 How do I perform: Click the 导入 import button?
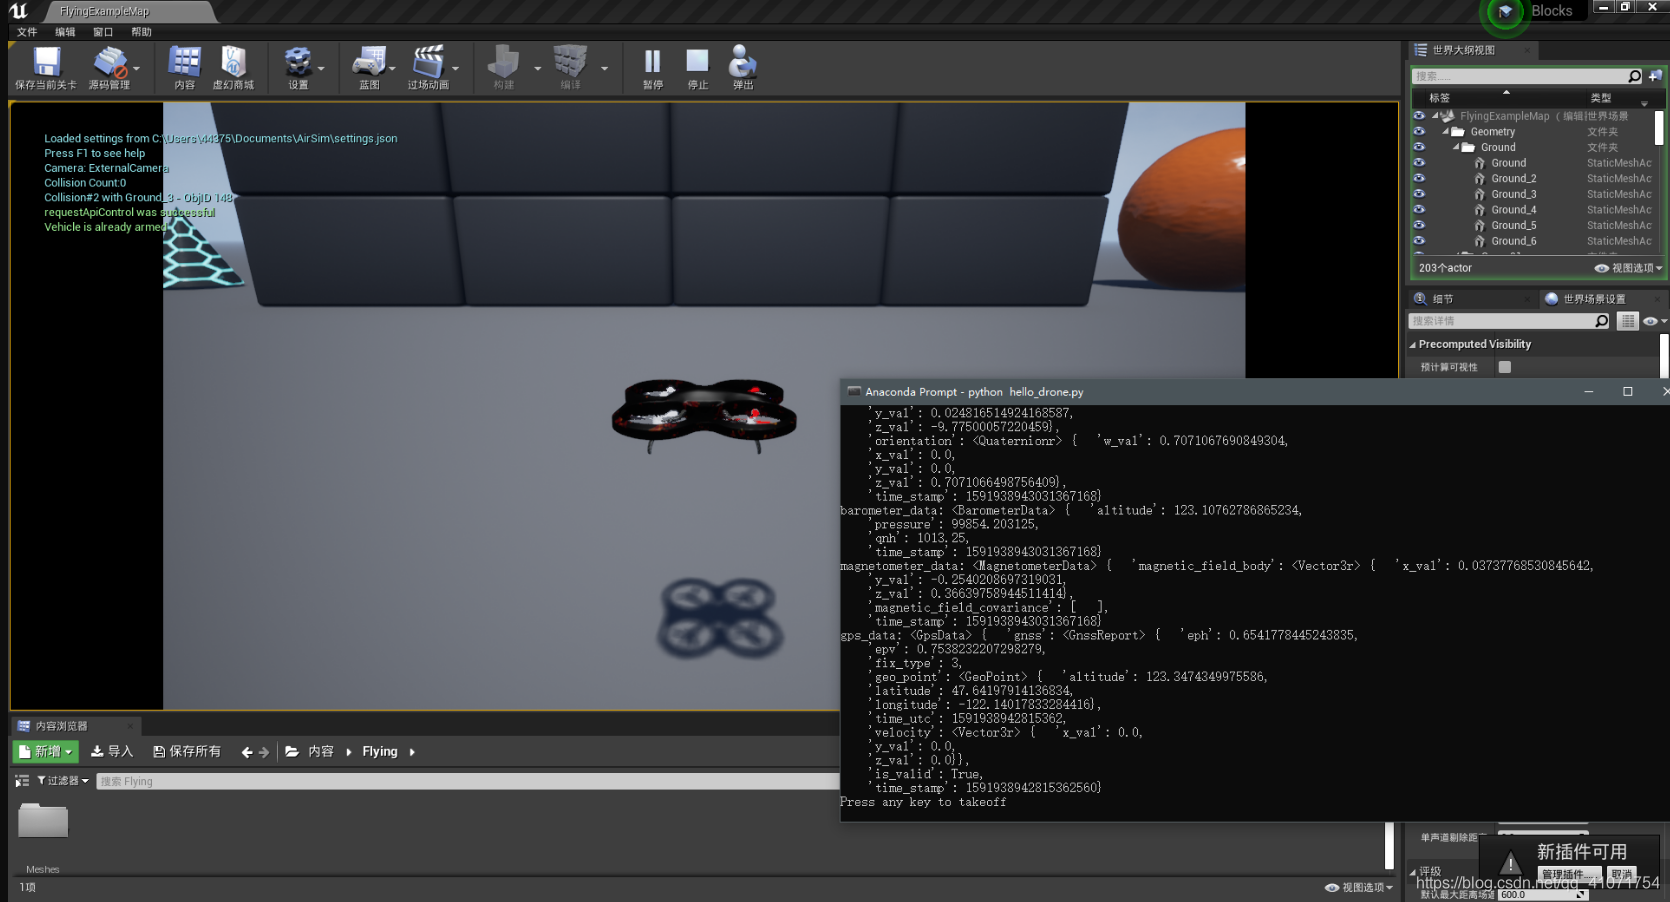[x=111, y=751]
